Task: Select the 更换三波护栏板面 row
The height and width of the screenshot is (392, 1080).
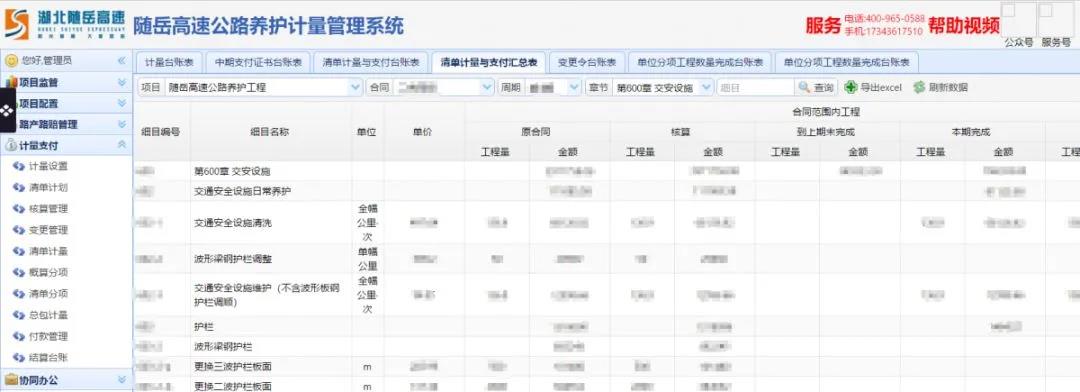Action: click(606, 367)
